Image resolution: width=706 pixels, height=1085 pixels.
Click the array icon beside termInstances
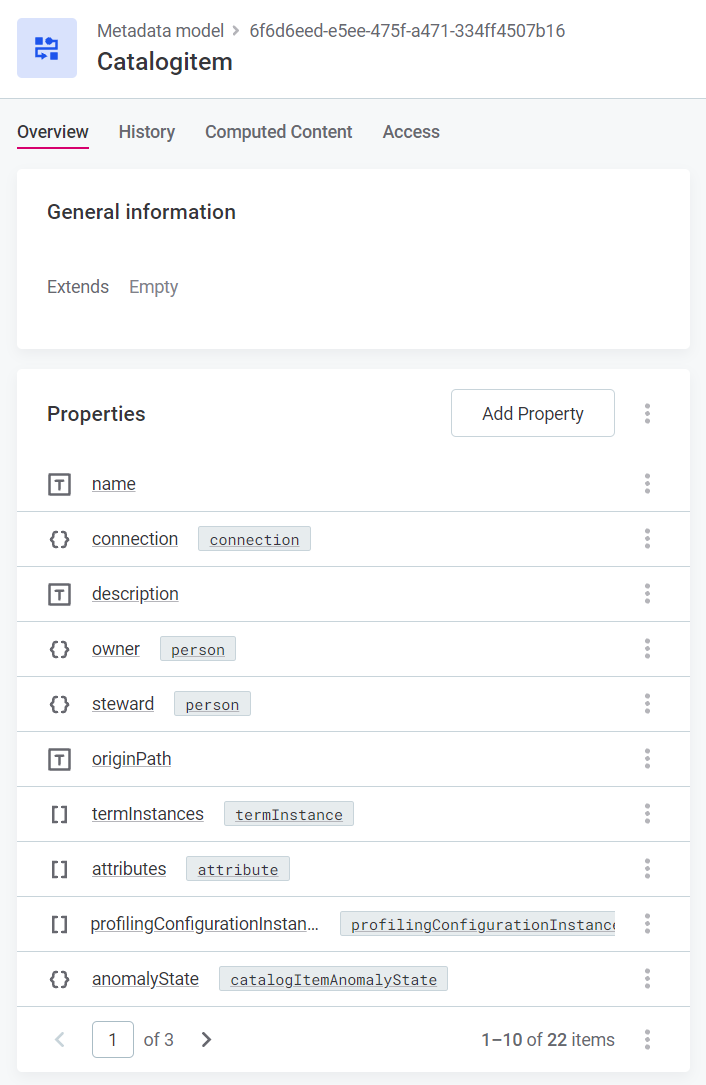[x=59, y=814]
